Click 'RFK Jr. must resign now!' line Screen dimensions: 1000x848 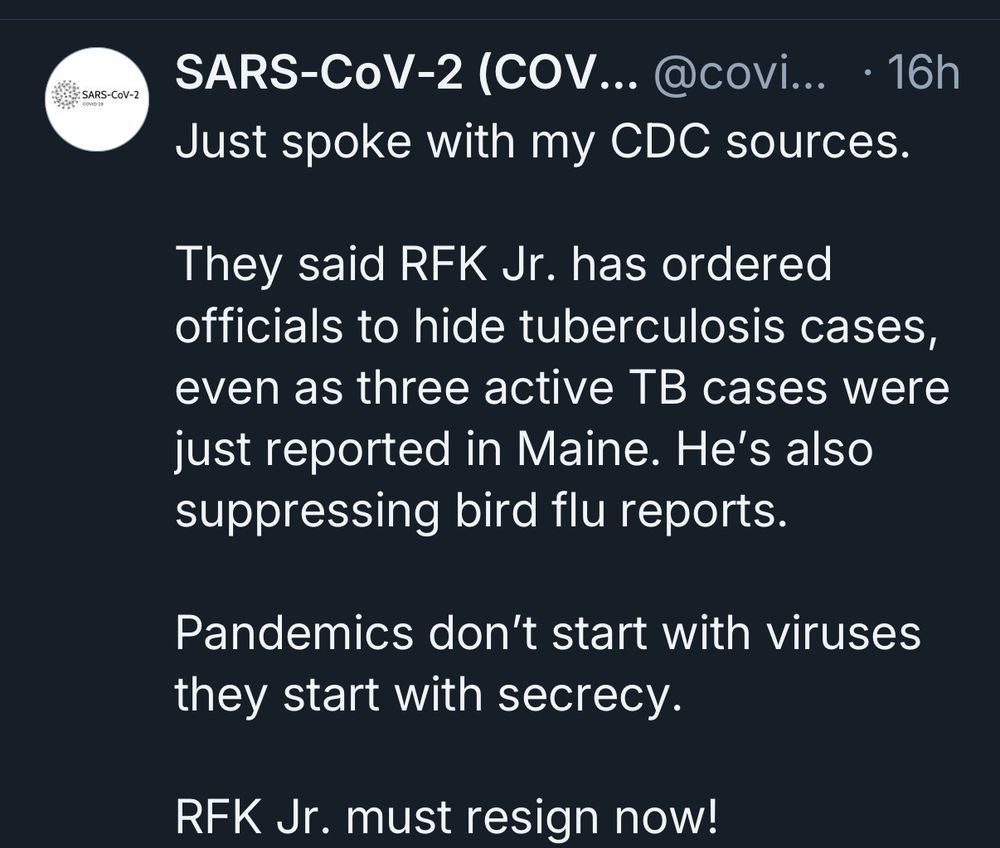446,817
